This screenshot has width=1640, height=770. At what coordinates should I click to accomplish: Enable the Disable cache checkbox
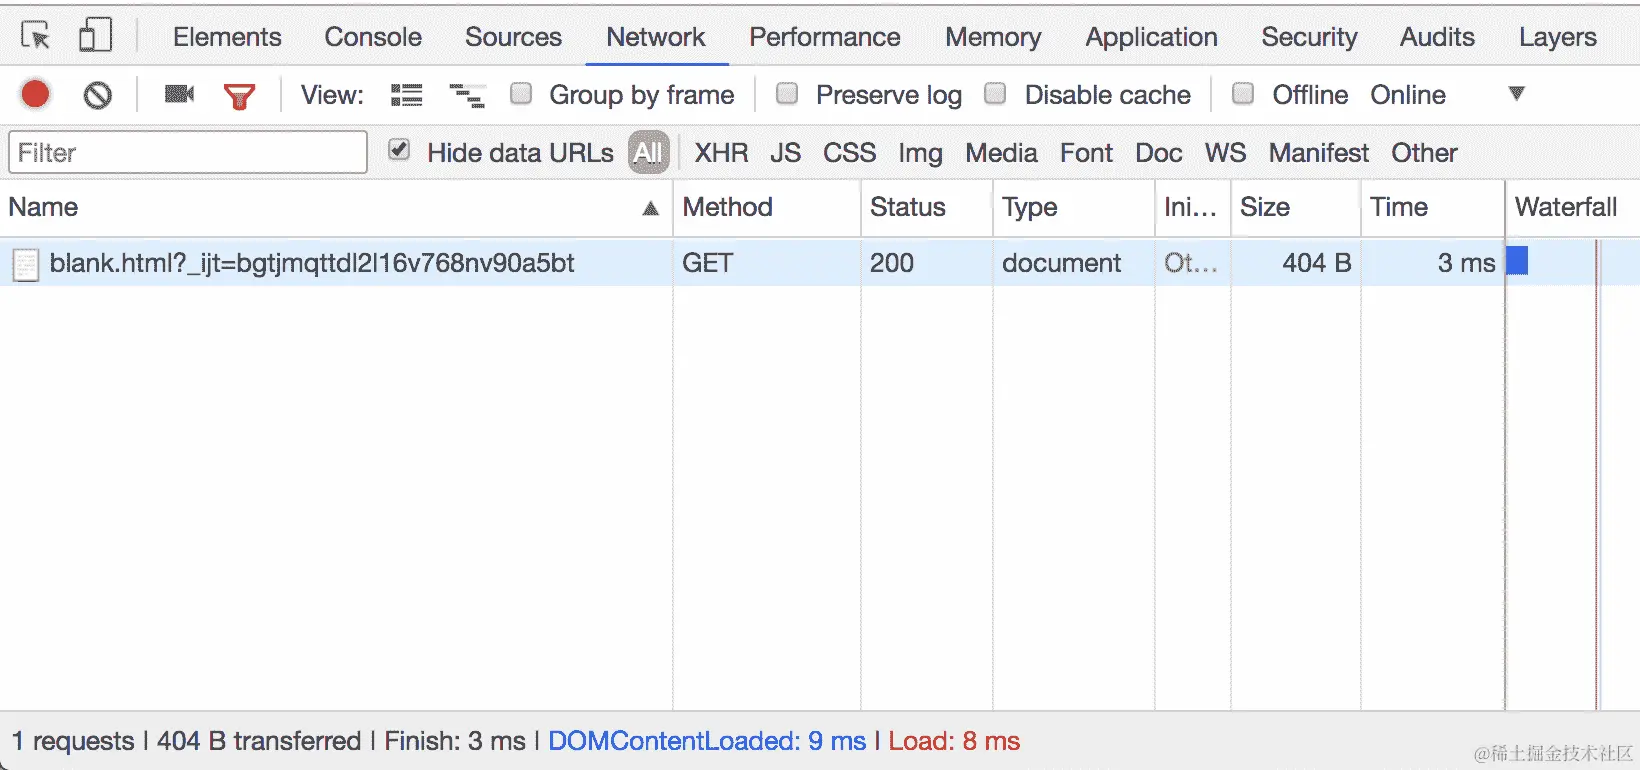click(x=995, y=94)
